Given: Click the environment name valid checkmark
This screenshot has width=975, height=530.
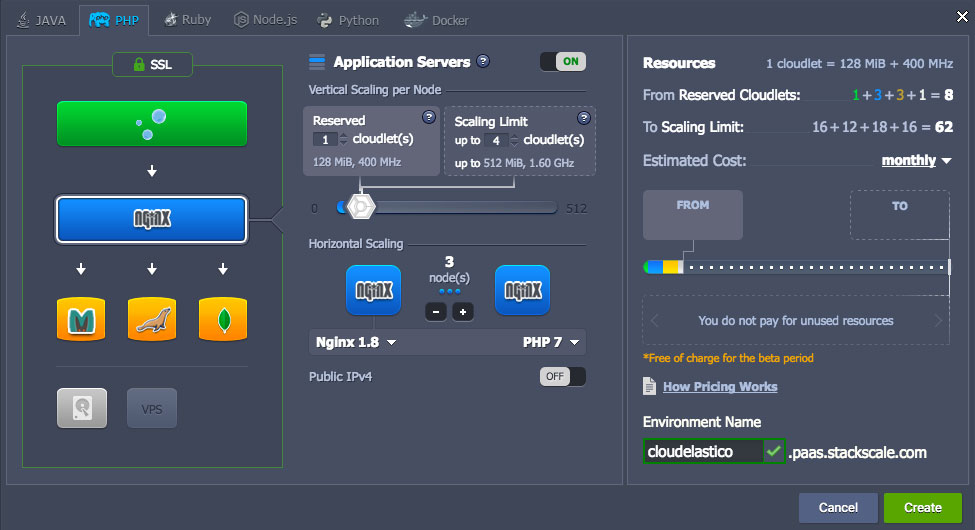Looking at the screenshot, I should [x=774, y=451].
